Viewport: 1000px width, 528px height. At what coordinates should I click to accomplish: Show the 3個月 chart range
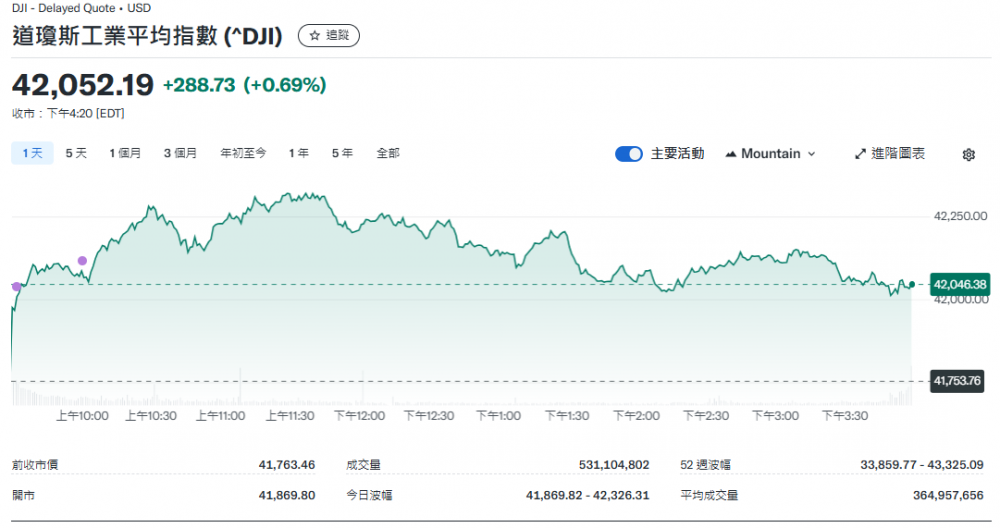[x=180, y=153]
